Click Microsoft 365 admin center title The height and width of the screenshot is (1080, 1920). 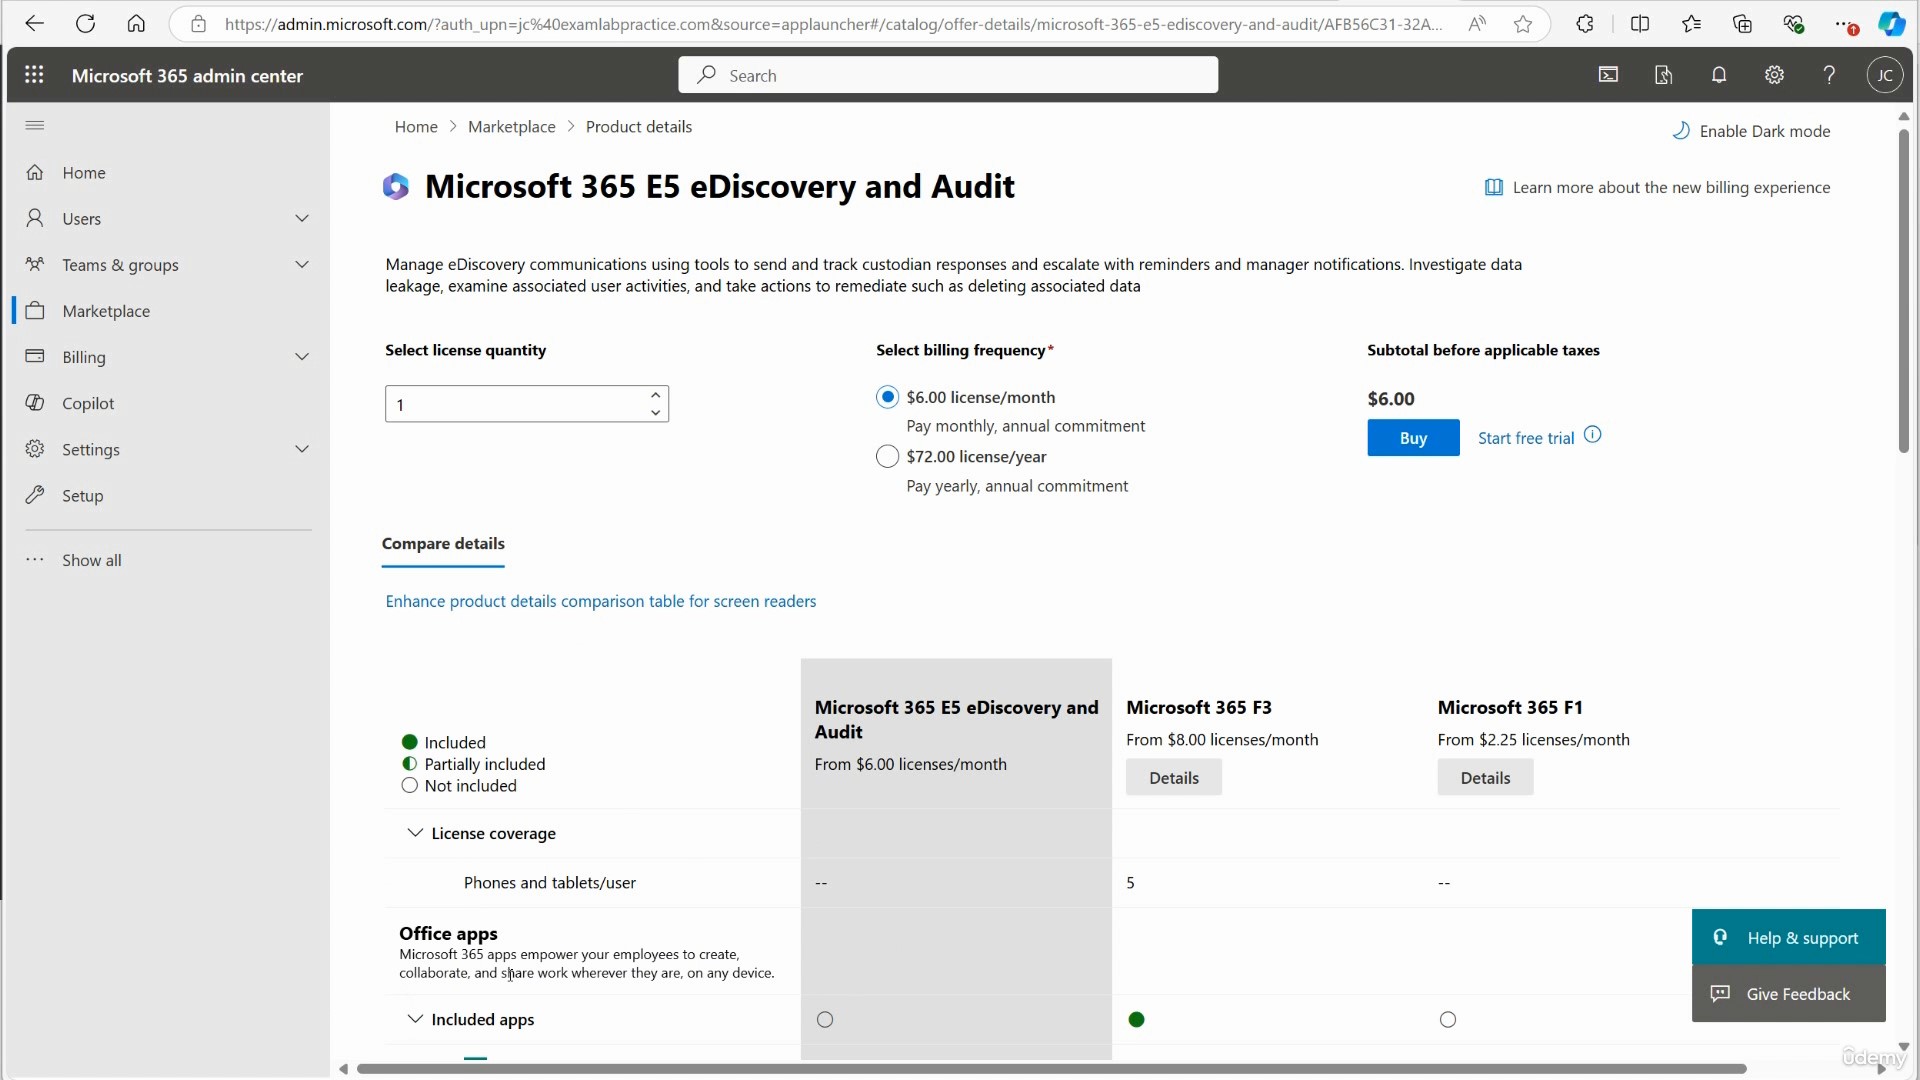coord(187,75)
